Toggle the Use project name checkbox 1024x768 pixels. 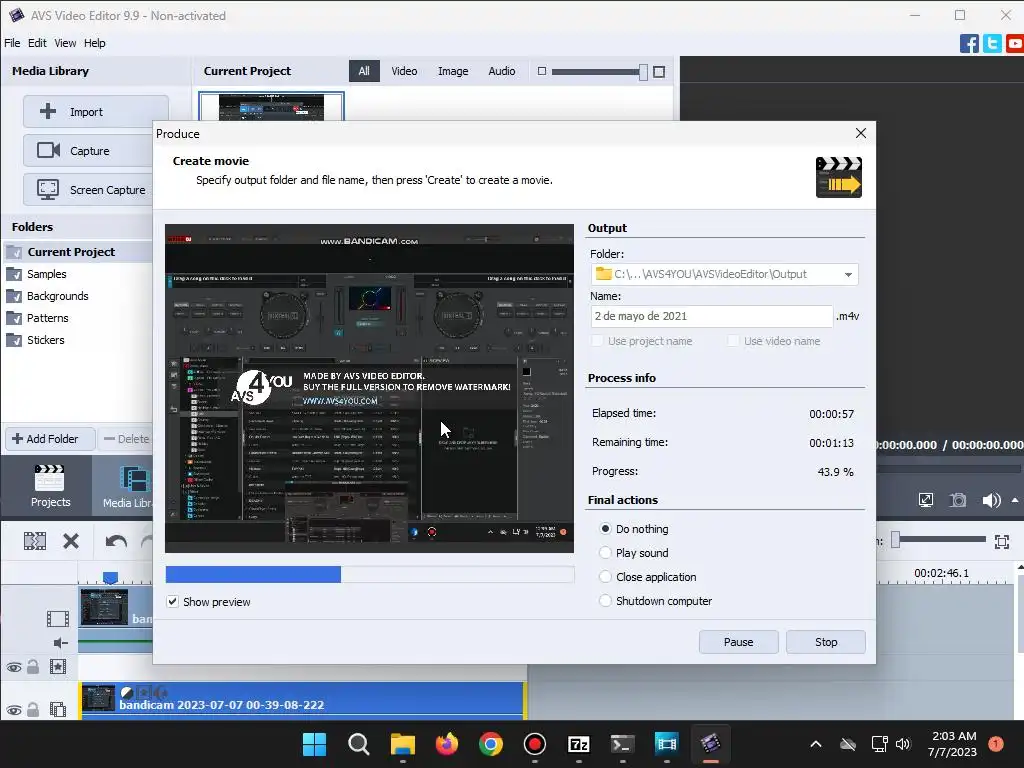tap(597, 341)
